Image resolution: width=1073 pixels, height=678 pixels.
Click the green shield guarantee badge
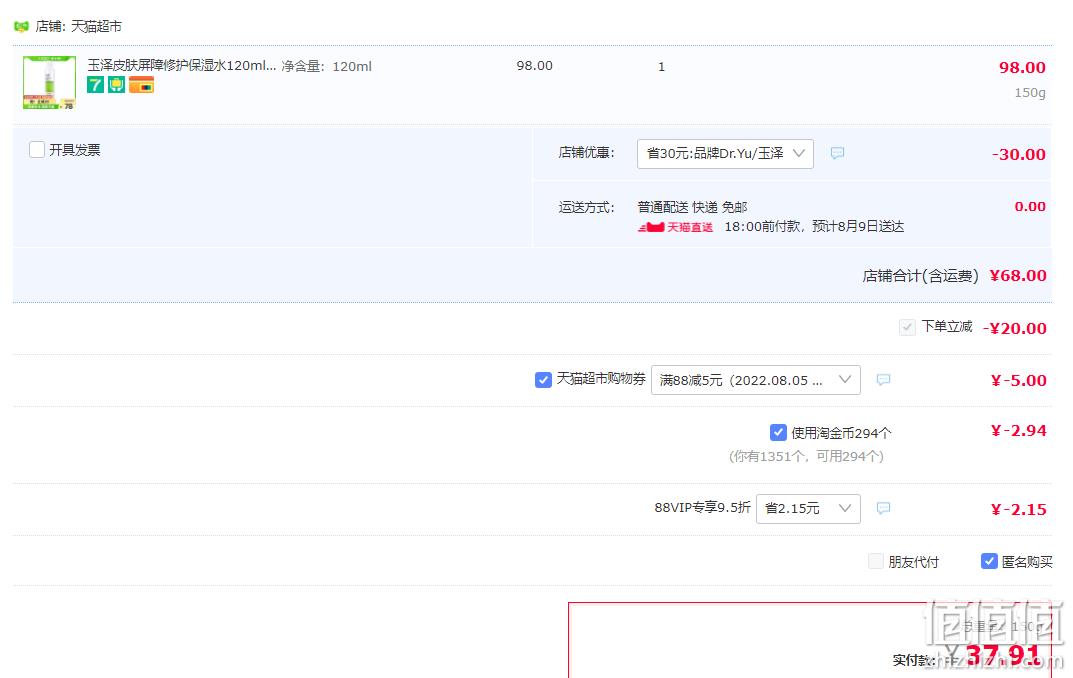pyautogui.click(x=117, y=85)
